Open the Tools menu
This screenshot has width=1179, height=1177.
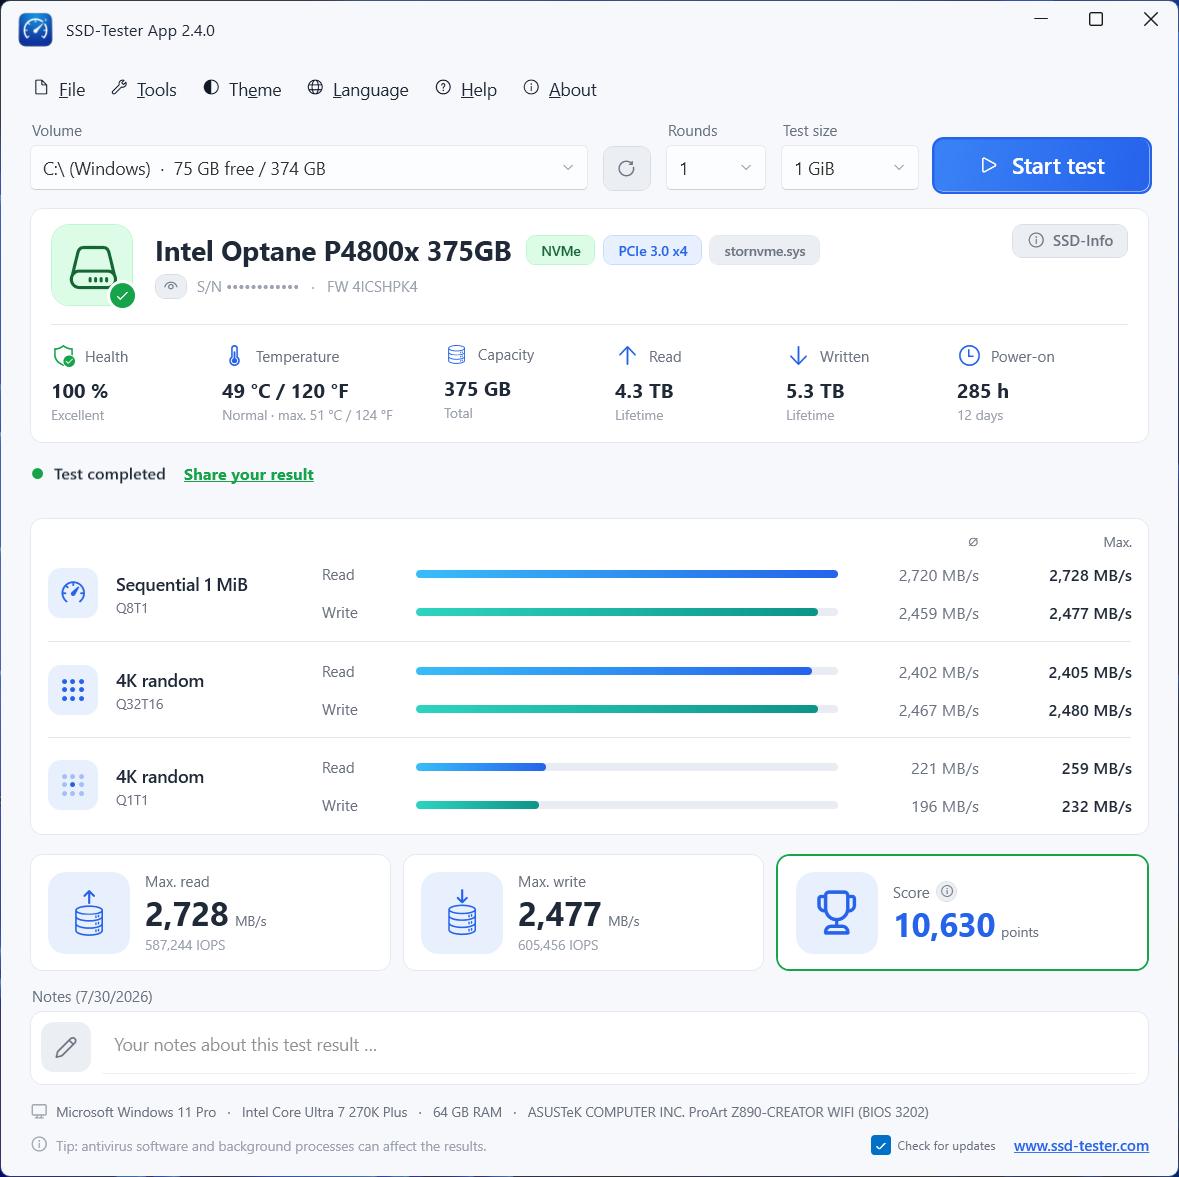coord(144,89)
